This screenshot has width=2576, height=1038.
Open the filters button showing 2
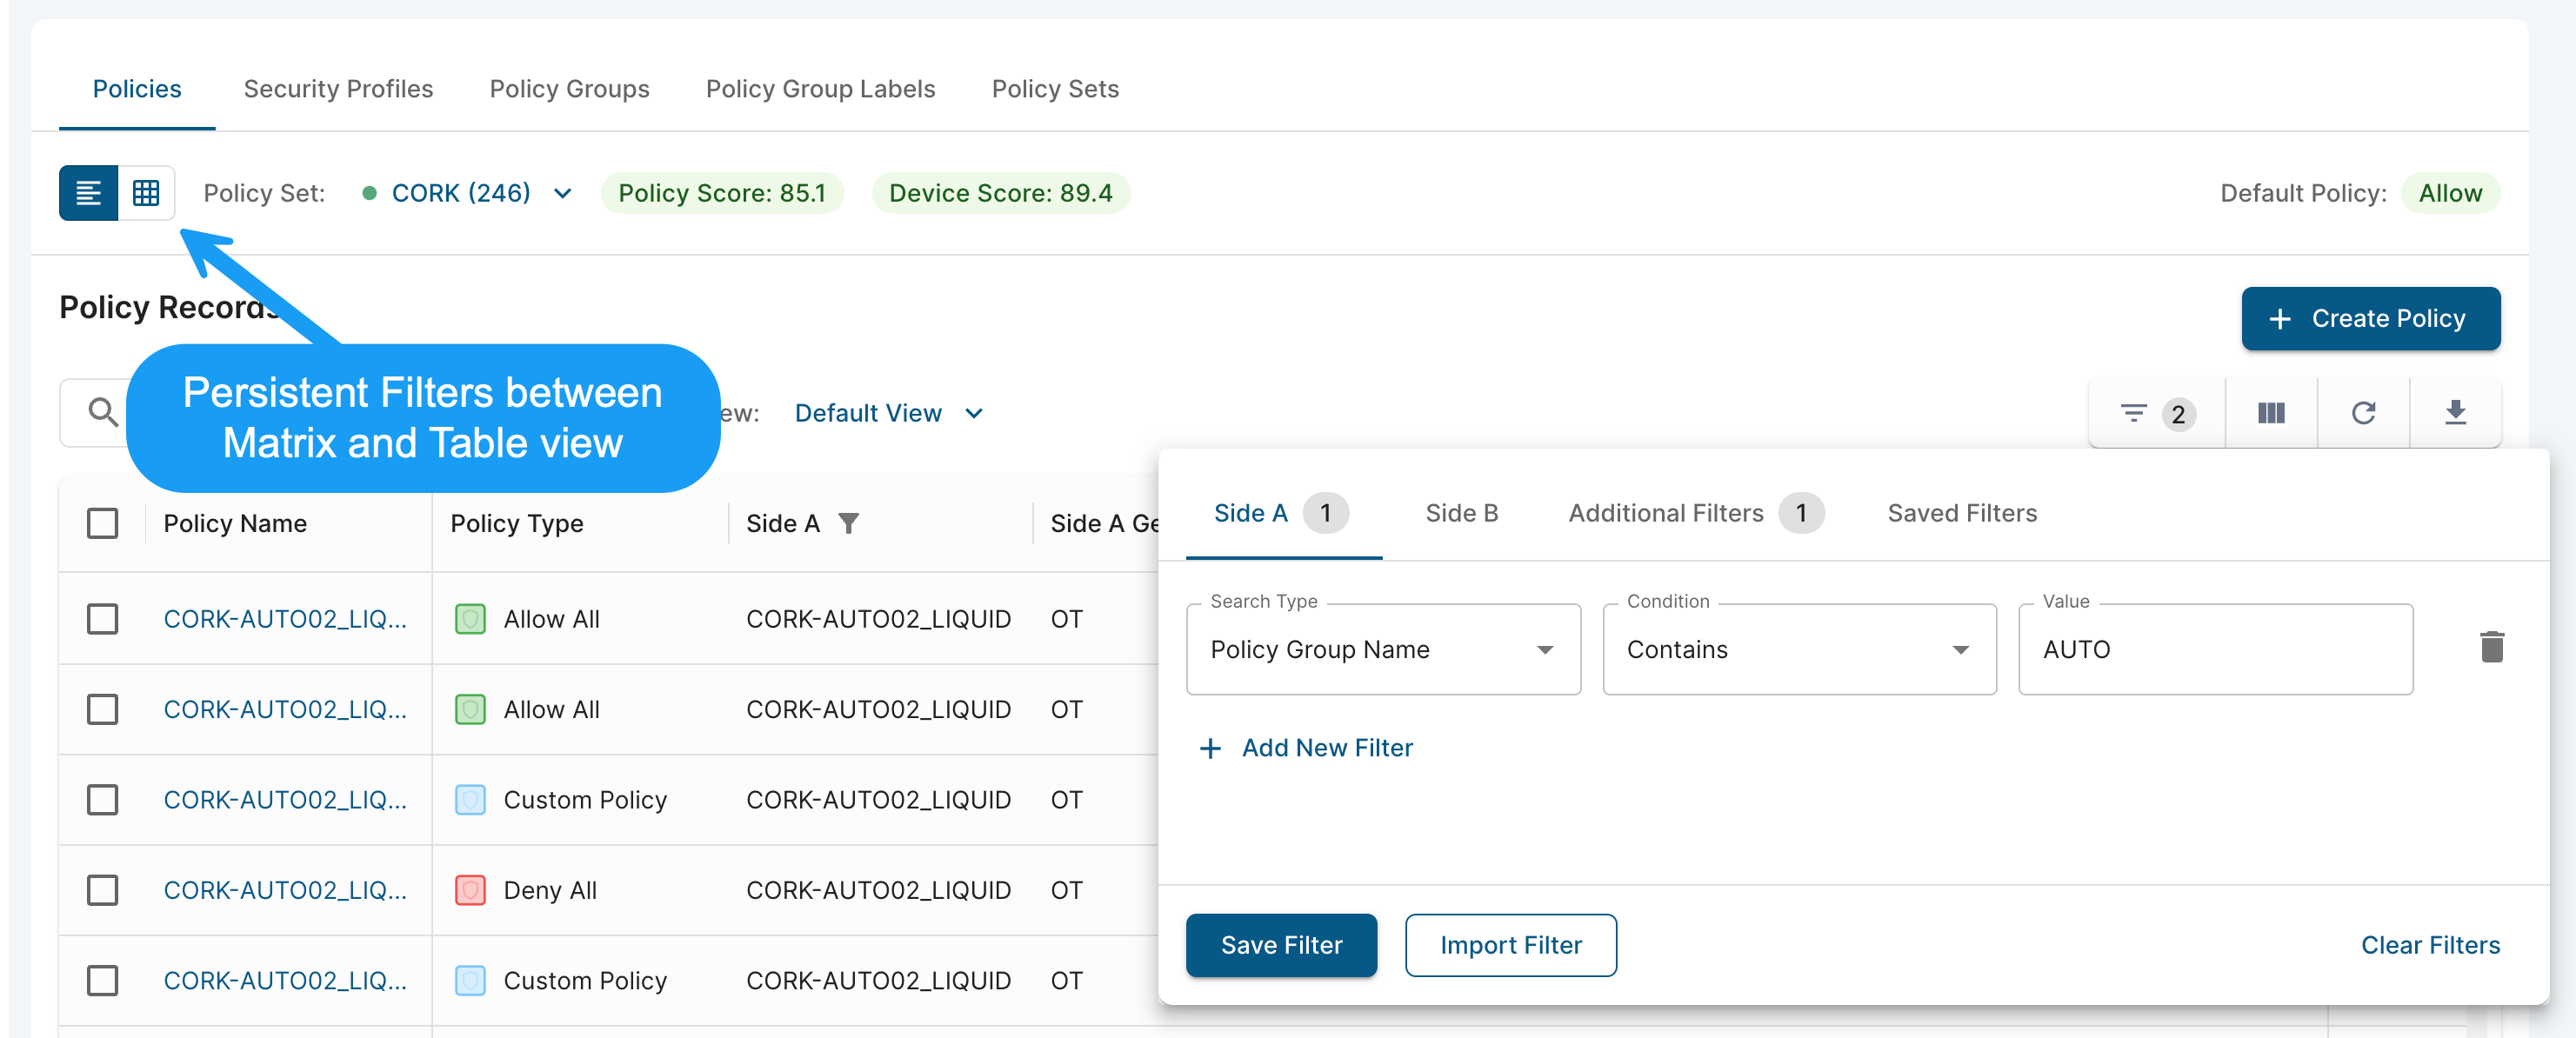point(2157,413)
